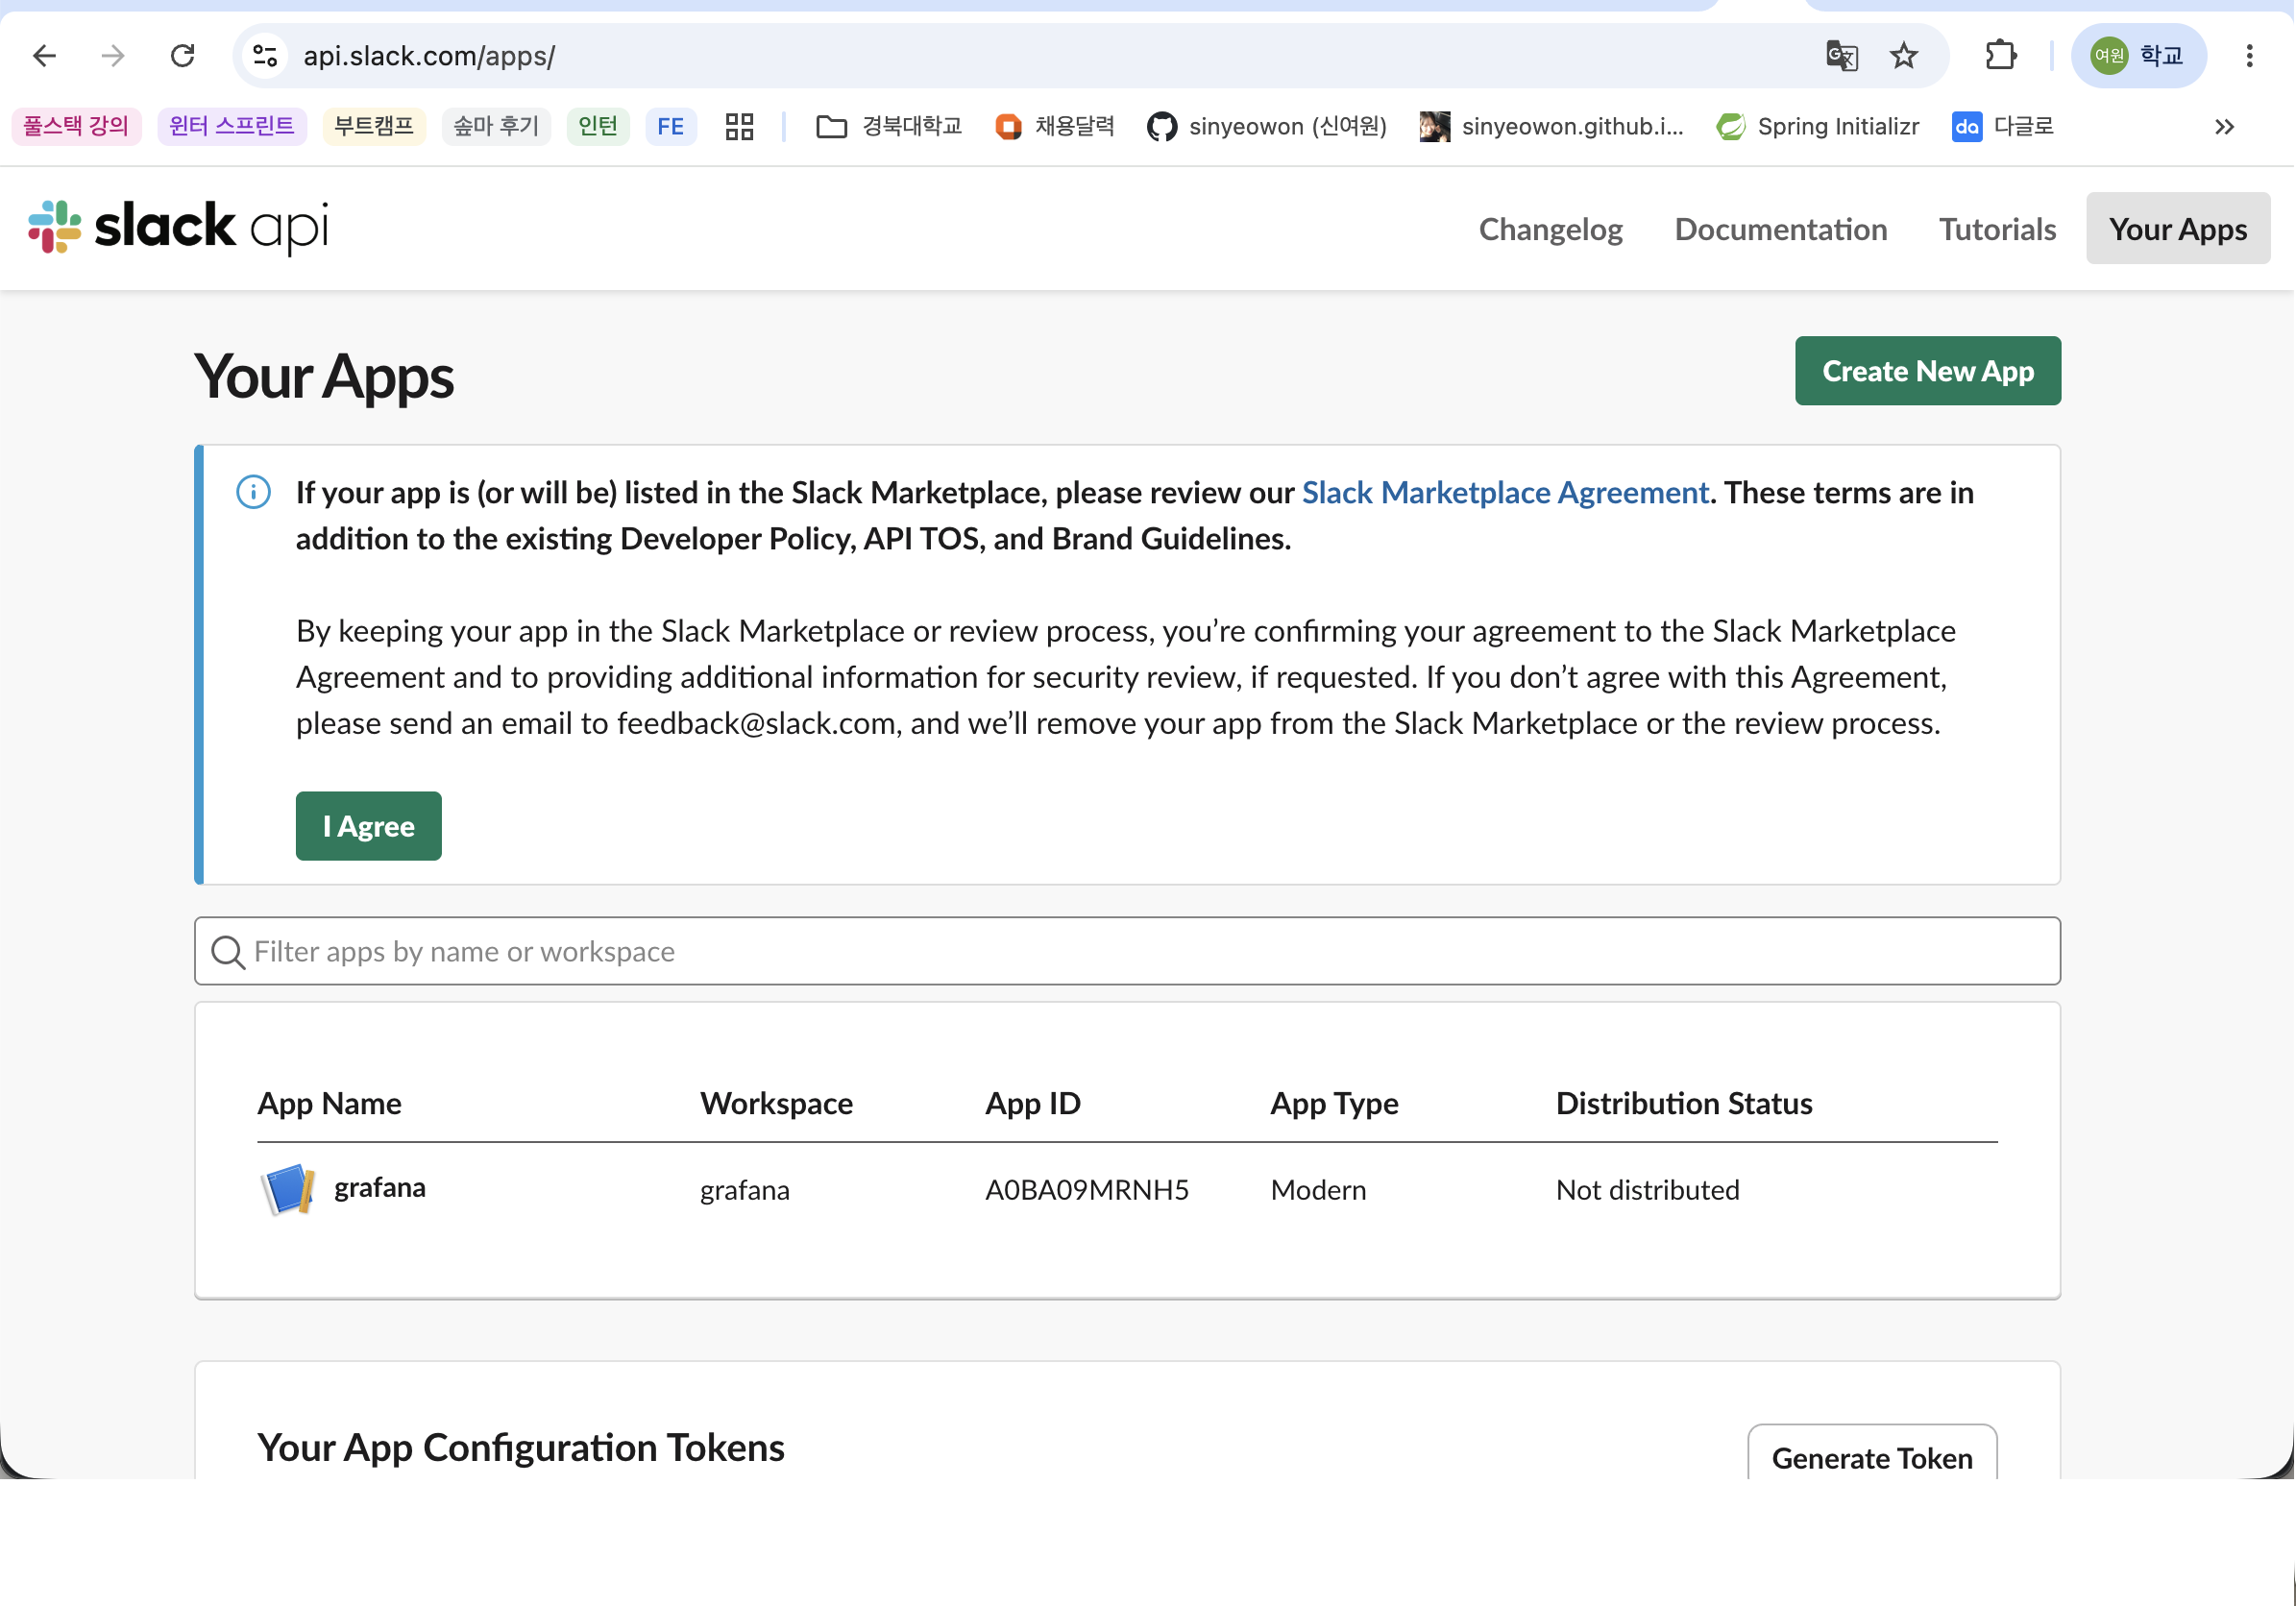Viewport: 2296px width, 1606px height.
Task: Show hidden bookmarks with the chevron
Action: pos(2224,127)
